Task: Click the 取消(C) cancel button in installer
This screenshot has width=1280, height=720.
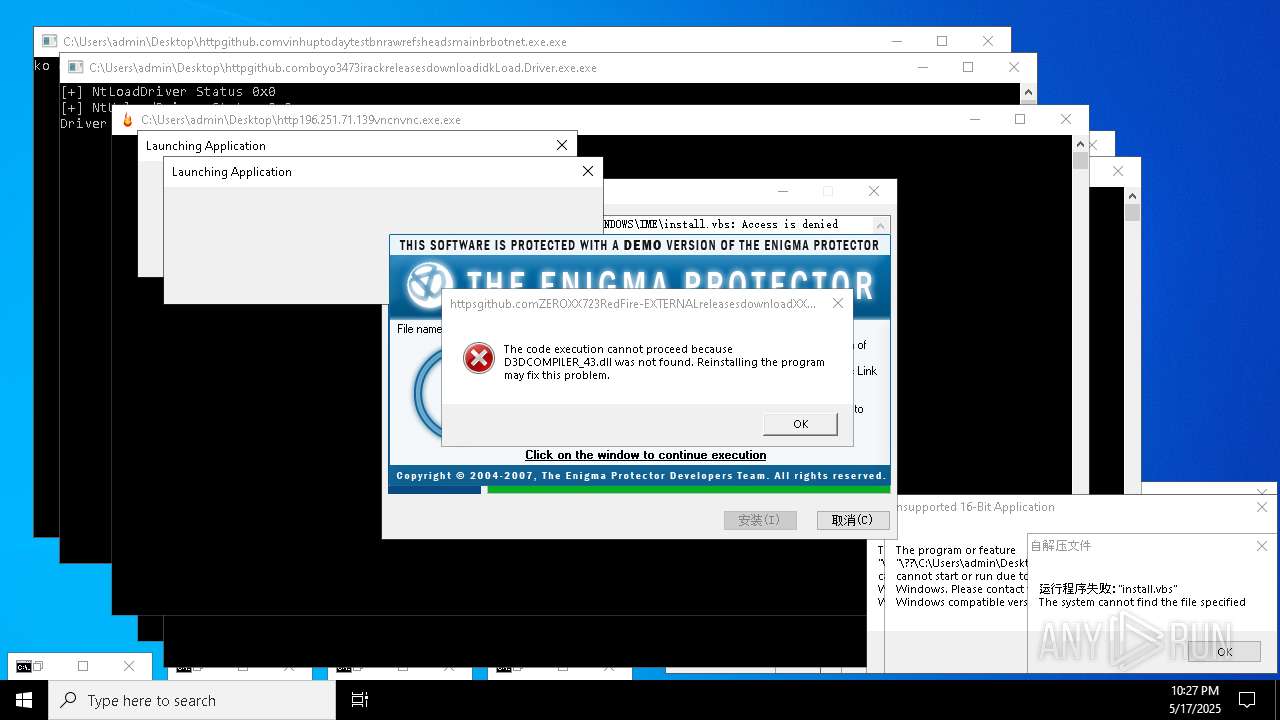Action: [x=852, y=520]
